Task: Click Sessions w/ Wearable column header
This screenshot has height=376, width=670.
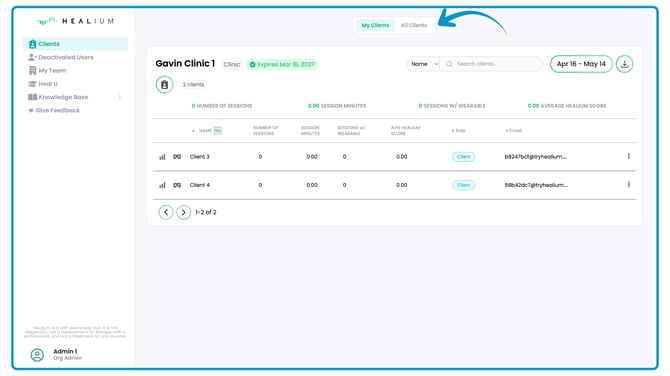Action: [x=351, y=131]
